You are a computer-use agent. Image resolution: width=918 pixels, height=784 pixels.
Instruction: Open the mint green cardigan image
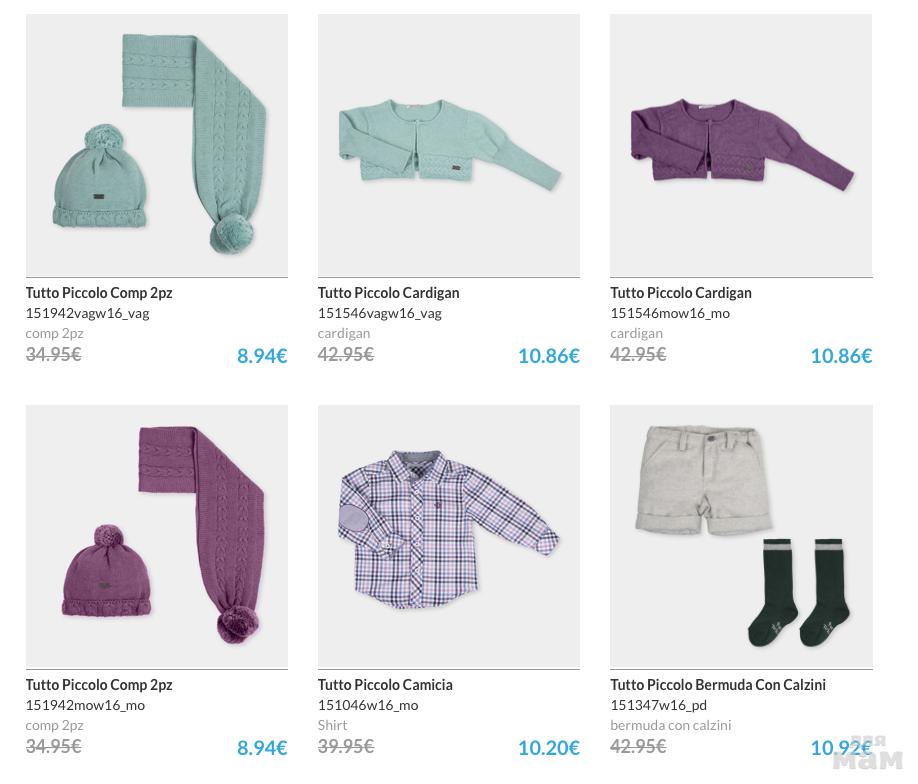tap(449, 145)
